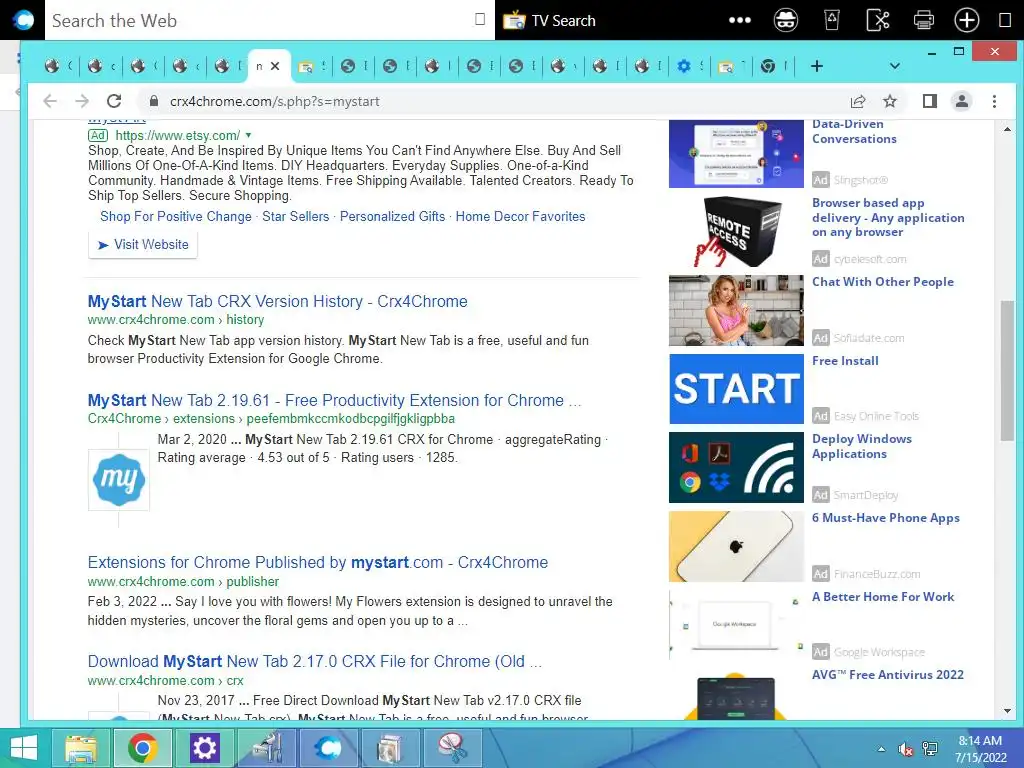1024x768 pixels.
Task: Open the A Better Home For Work ad
Action: pyautogui.click(x=883, y=596)
